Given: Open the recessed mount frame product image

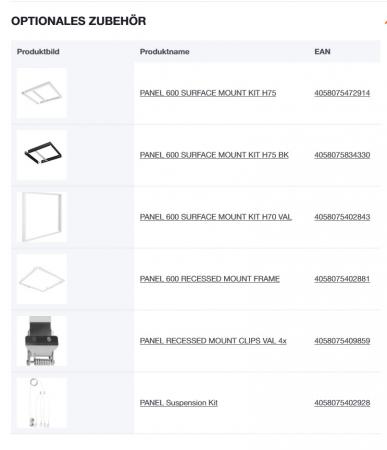Looking at the screenshot, I should [x=41, y=279].
